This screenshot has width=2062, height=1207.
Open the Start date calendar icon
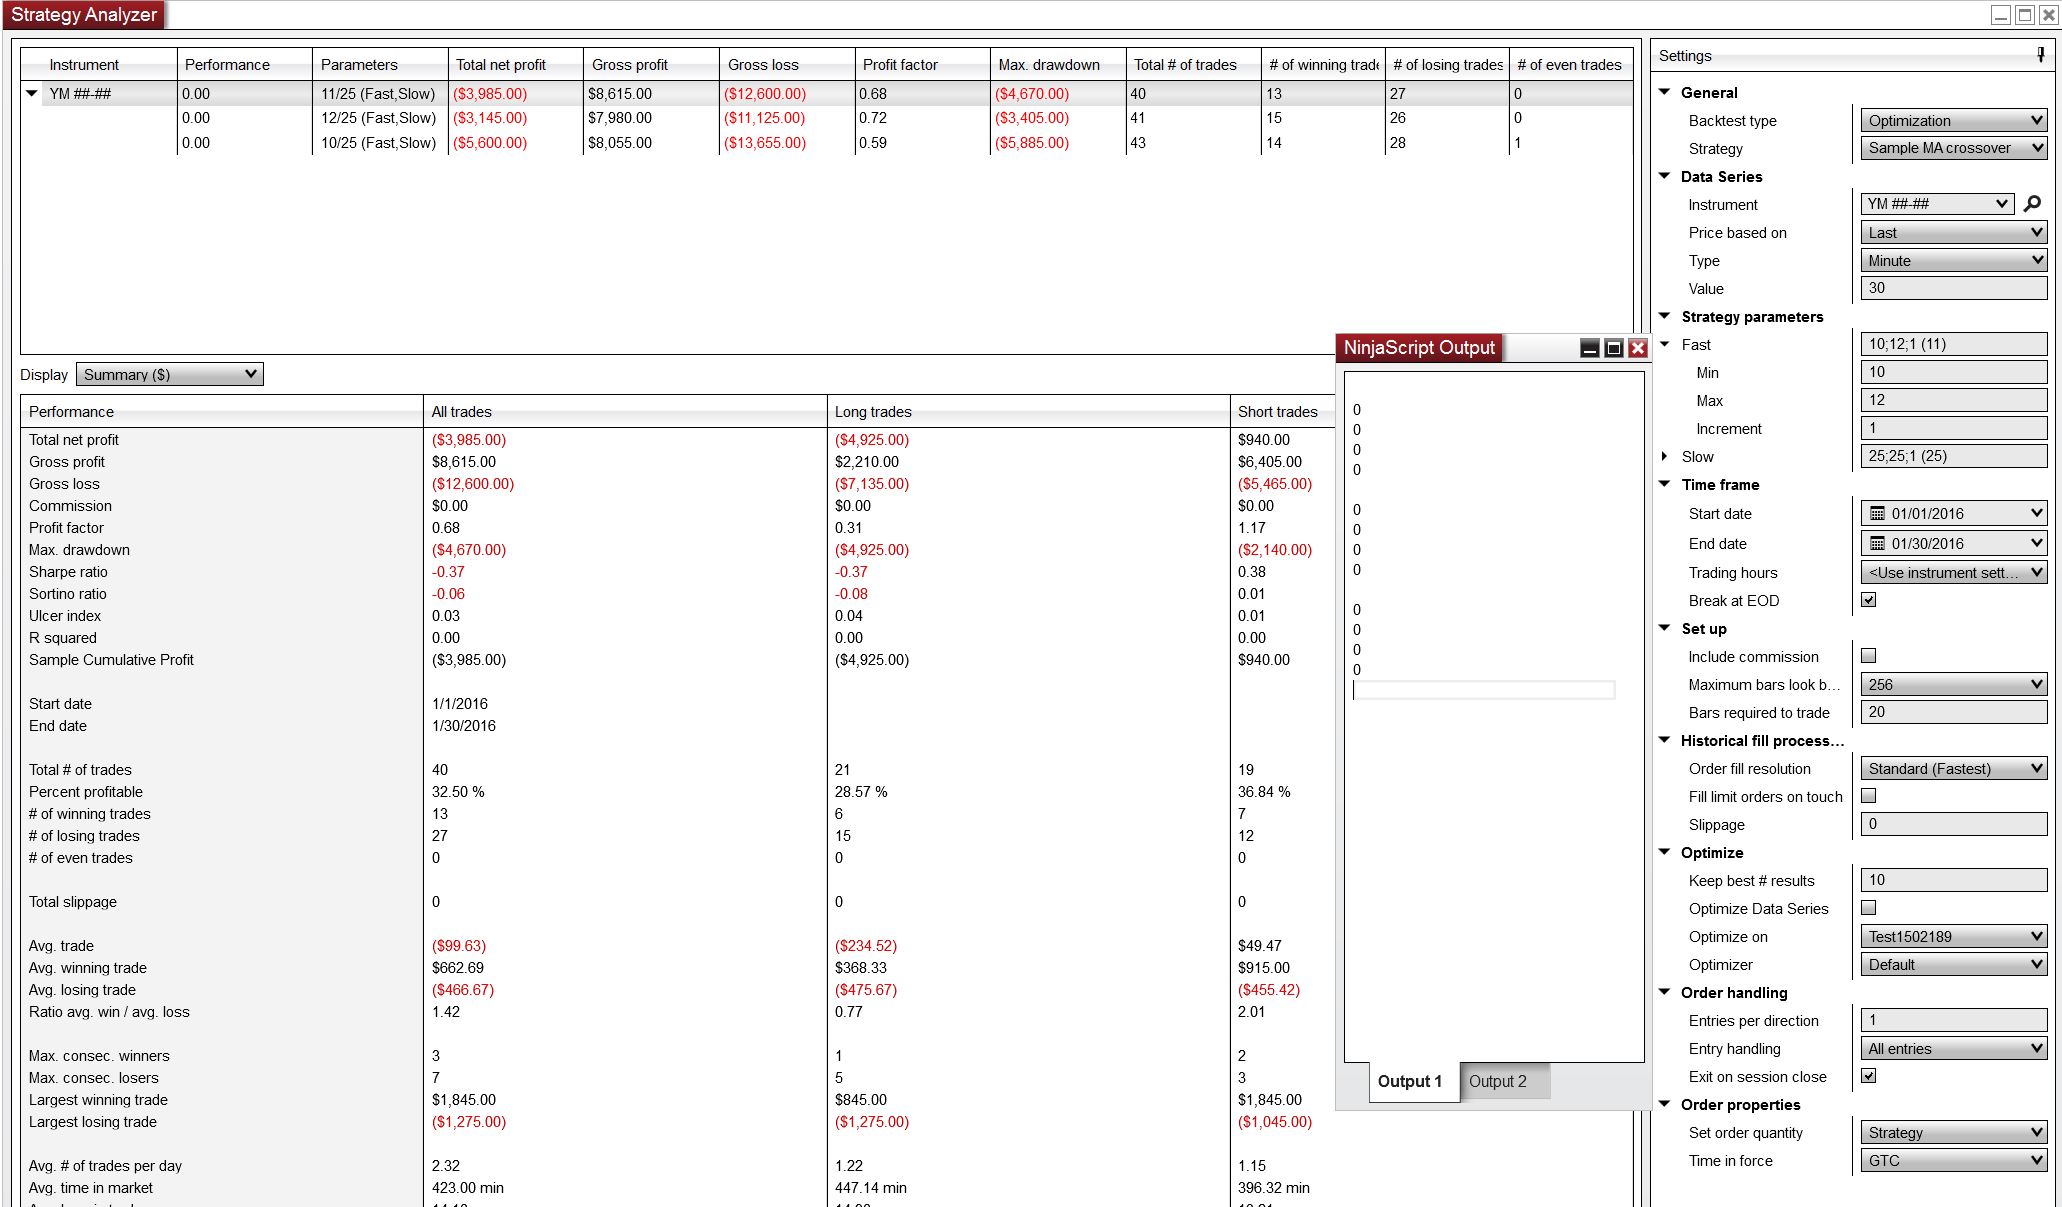click(x=1877, y=514)
